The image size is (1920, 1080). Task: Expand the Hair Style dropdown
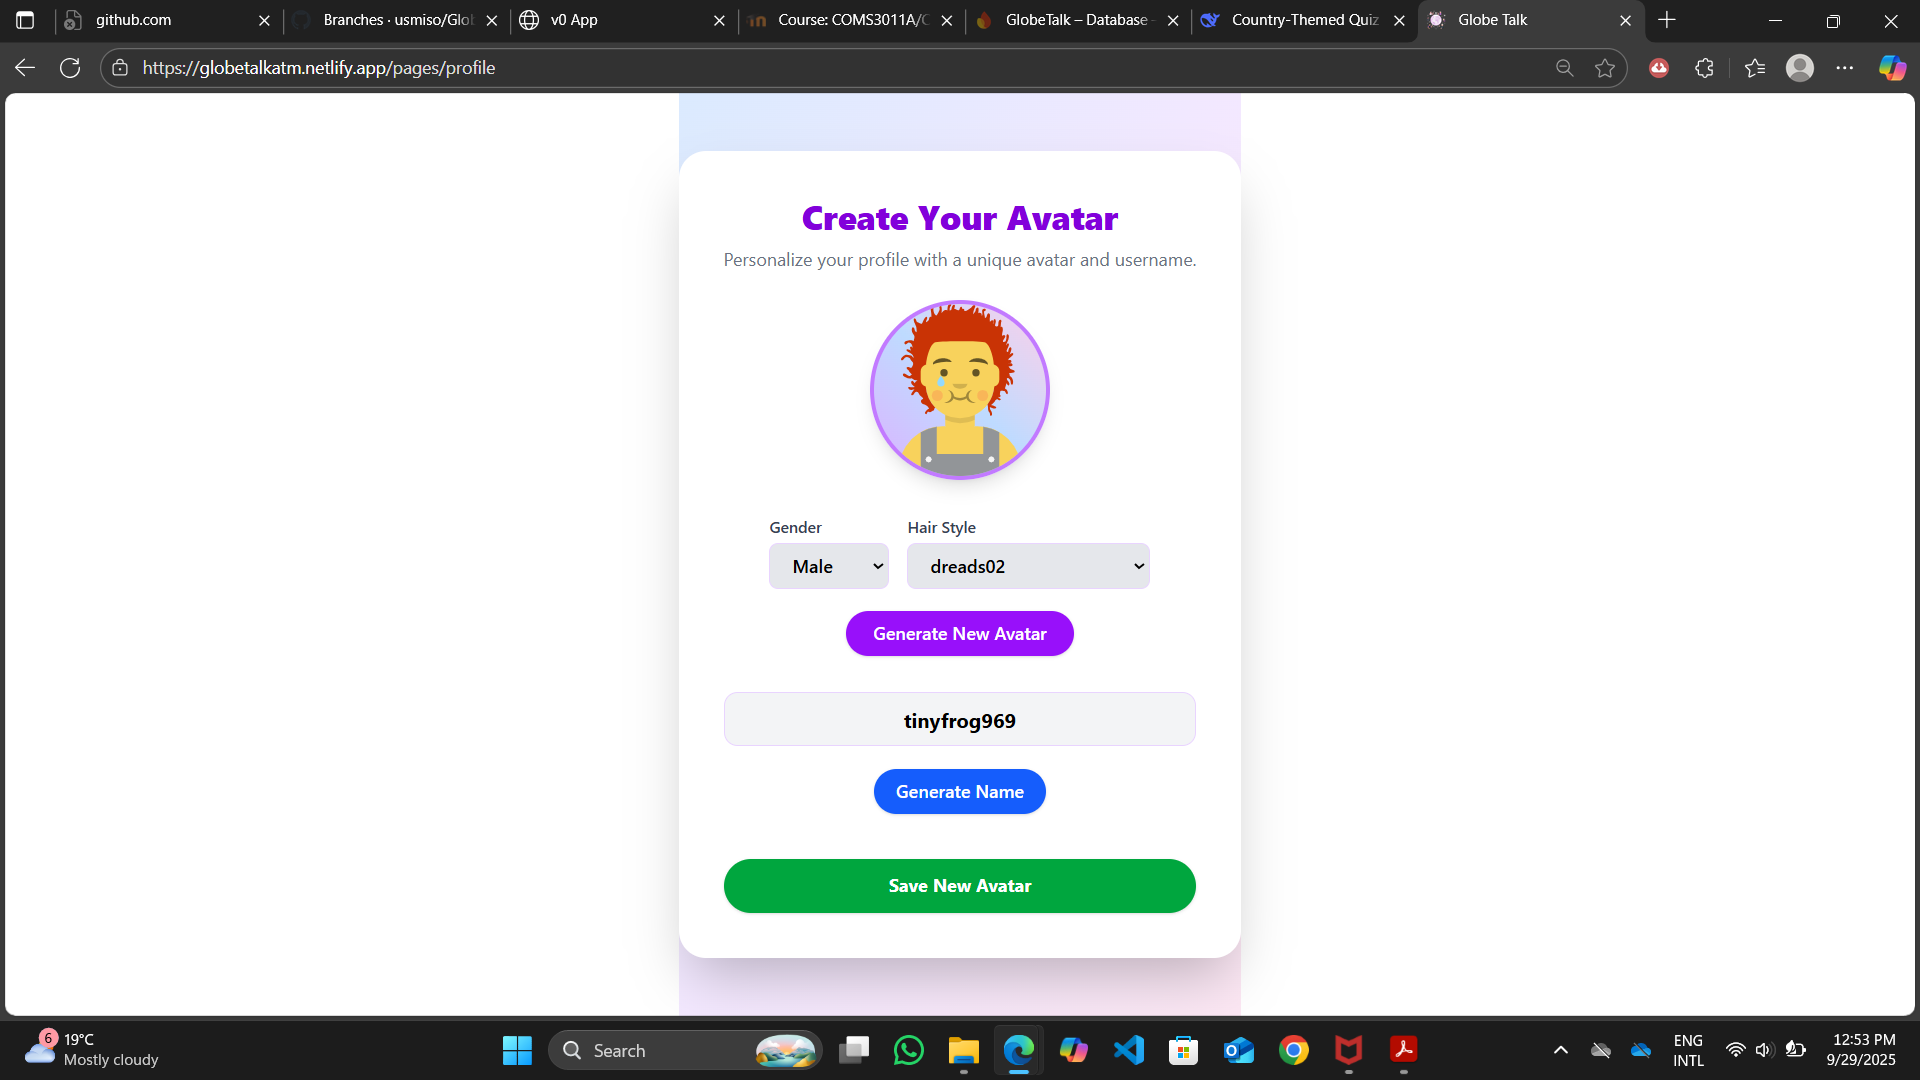pyautogui.click(x=1028, y=566)
